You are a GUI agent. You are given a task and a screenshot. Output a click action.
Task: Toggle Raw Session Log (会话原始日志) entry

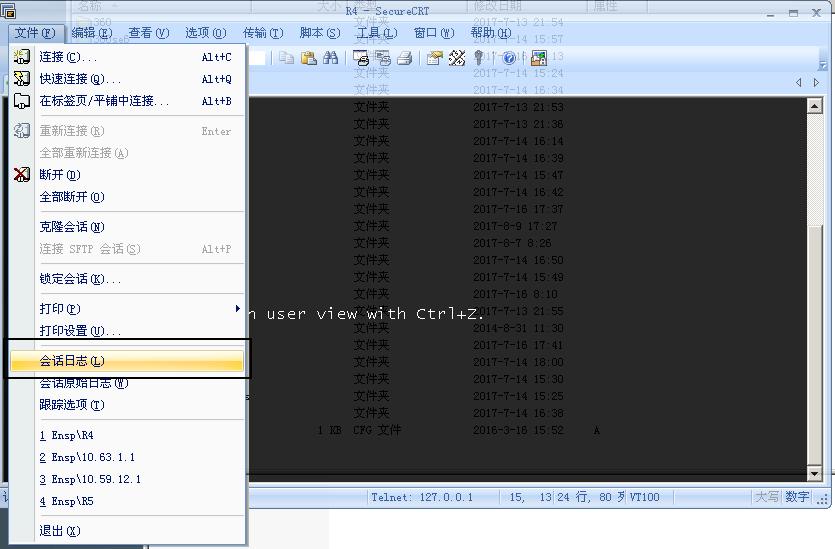click(x=83, y=383)
